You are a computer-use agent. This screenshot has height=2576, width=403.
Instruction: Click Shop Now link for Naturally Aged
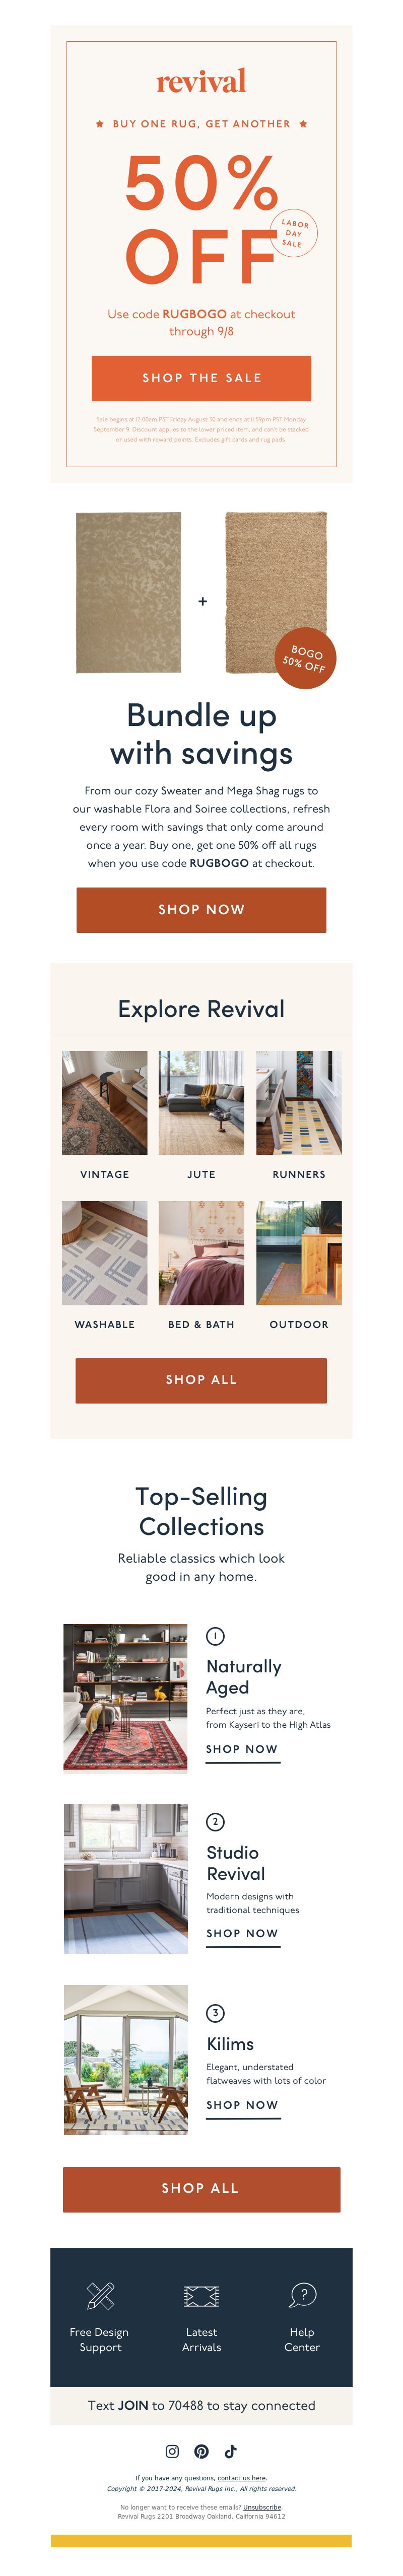coord(242,1749)
